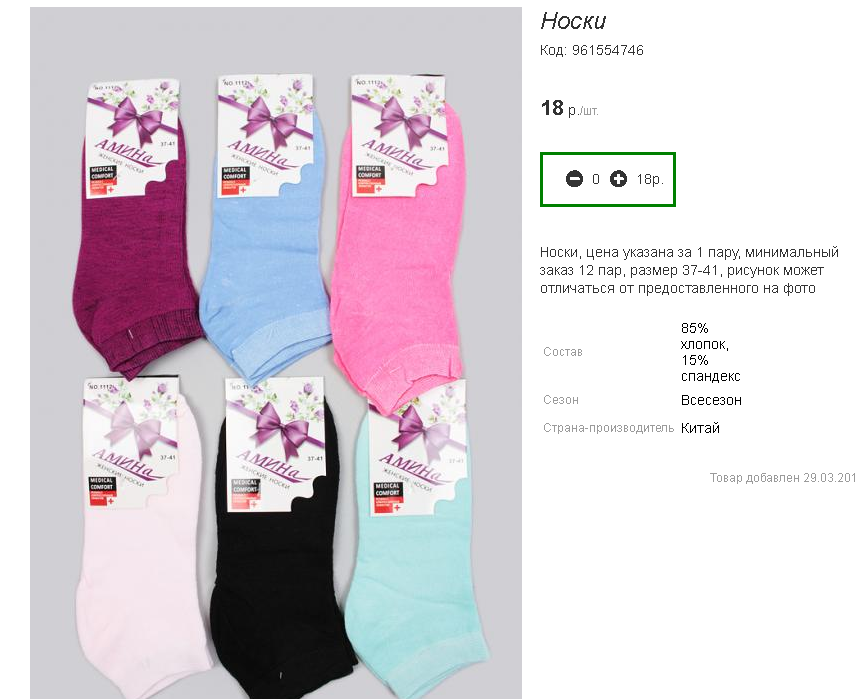Click the Состав attribute label
Viewport: 856px width, 699px height.
(563, 352)
